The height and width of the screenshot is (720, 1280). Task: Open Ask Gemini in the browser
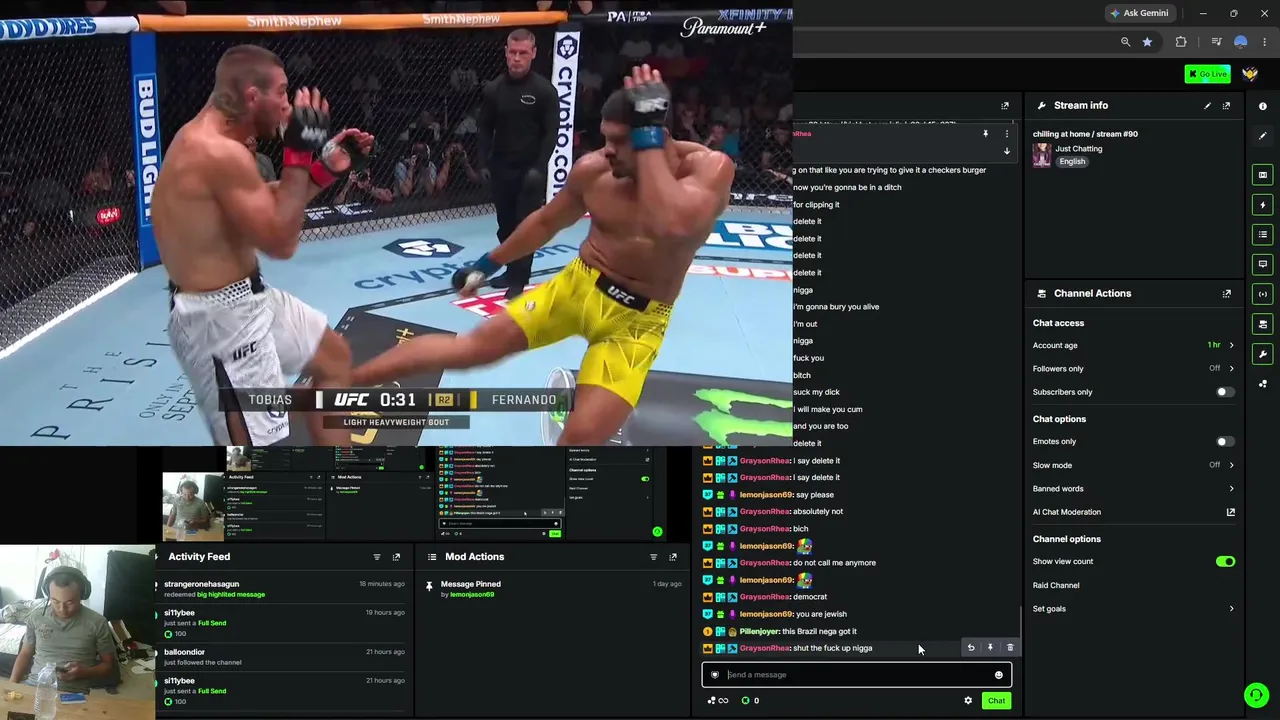point(1138,13)
